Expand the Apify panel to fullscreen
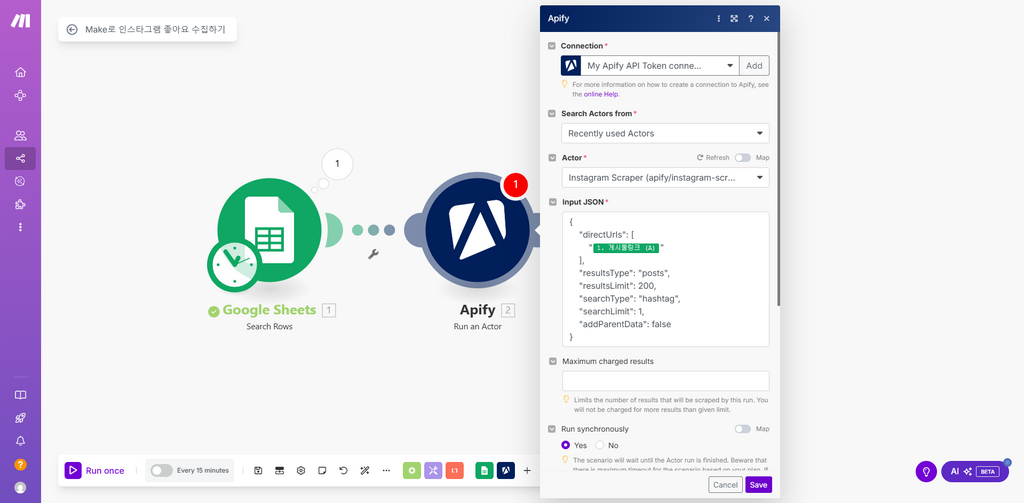This screenshot has width=1024, height=503. tap(735, 19)
